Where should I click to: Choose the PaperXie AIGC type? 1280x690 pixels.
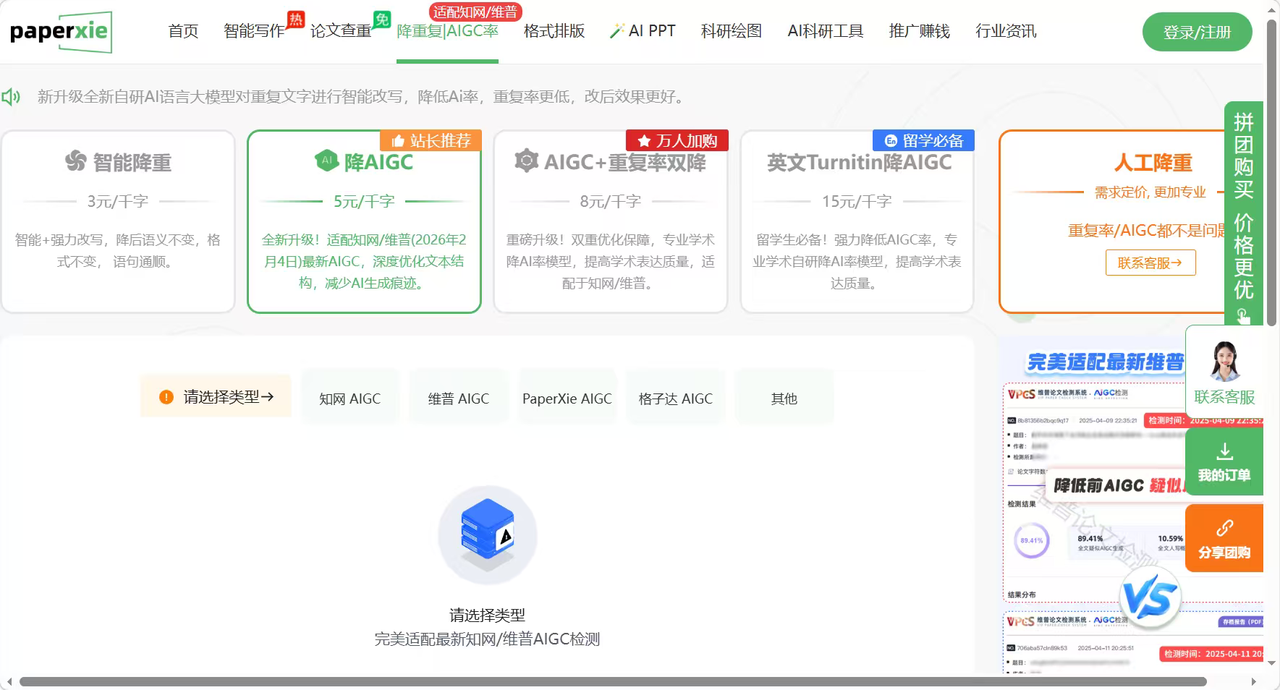[567, 398]
